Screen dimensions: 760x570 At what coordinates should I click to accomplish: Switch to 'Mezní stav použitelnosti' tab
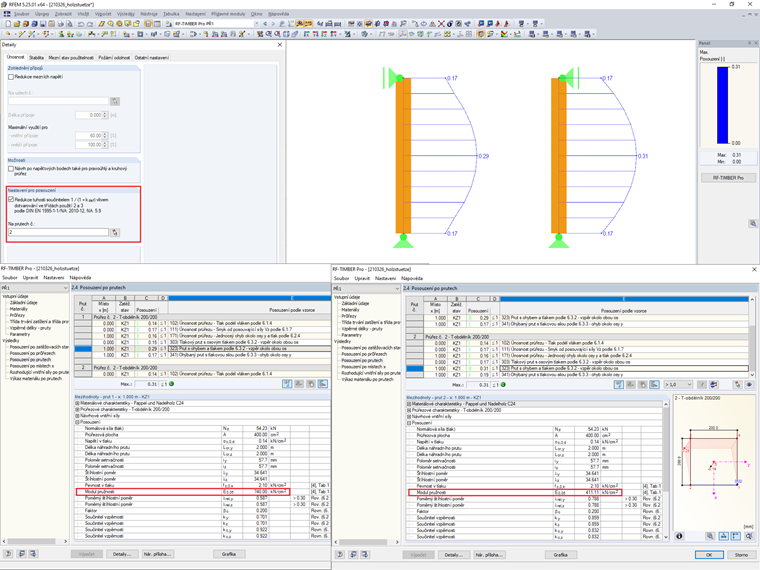click(x=71, y=58)
